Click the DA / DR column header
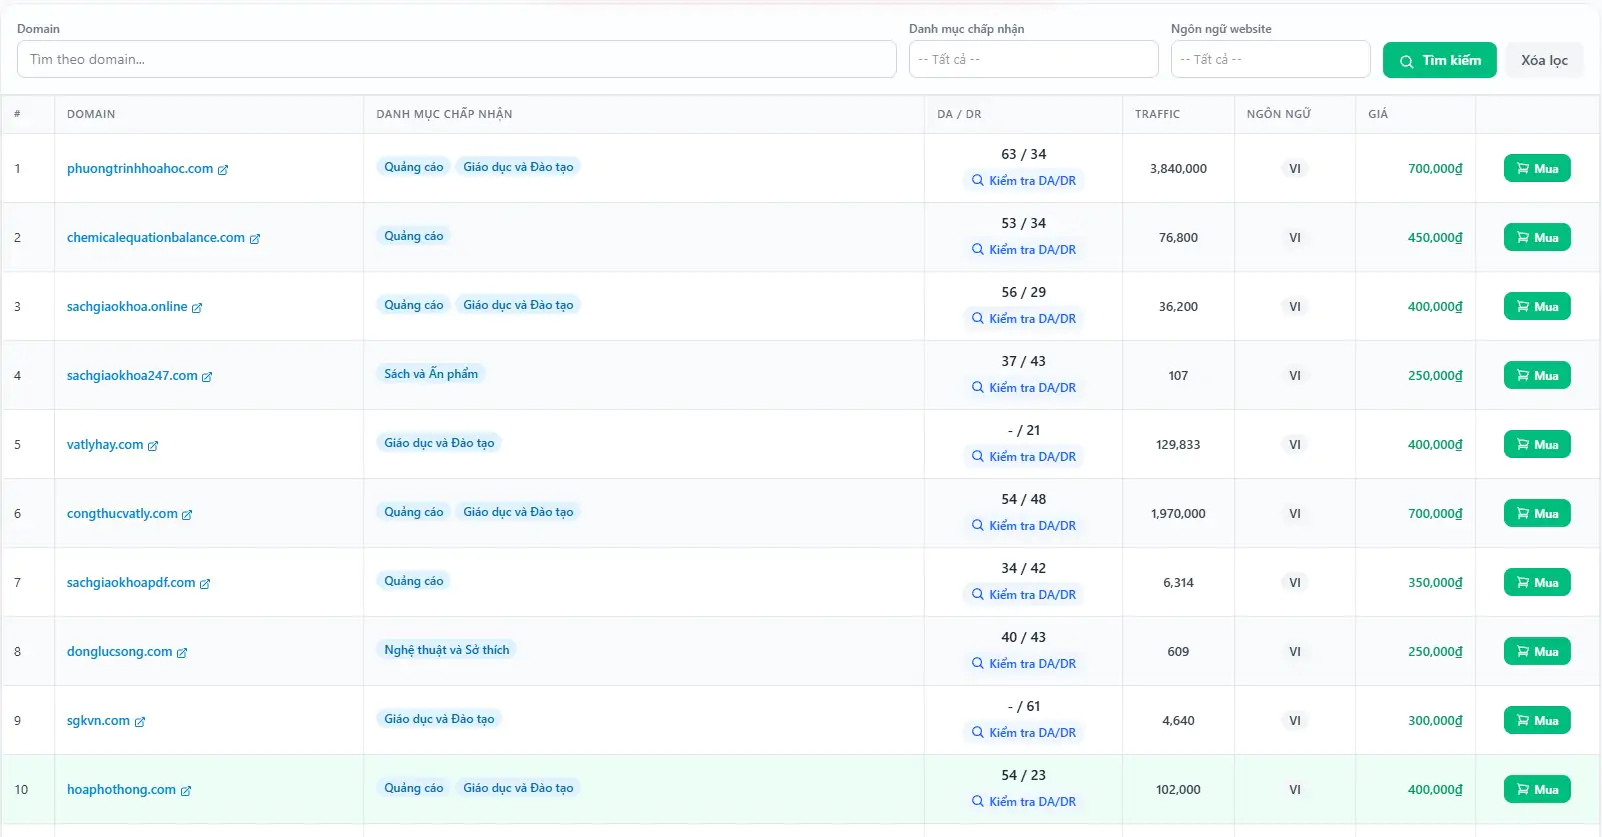This screenshot has height=837, width=1602. (x=959, y=114)
